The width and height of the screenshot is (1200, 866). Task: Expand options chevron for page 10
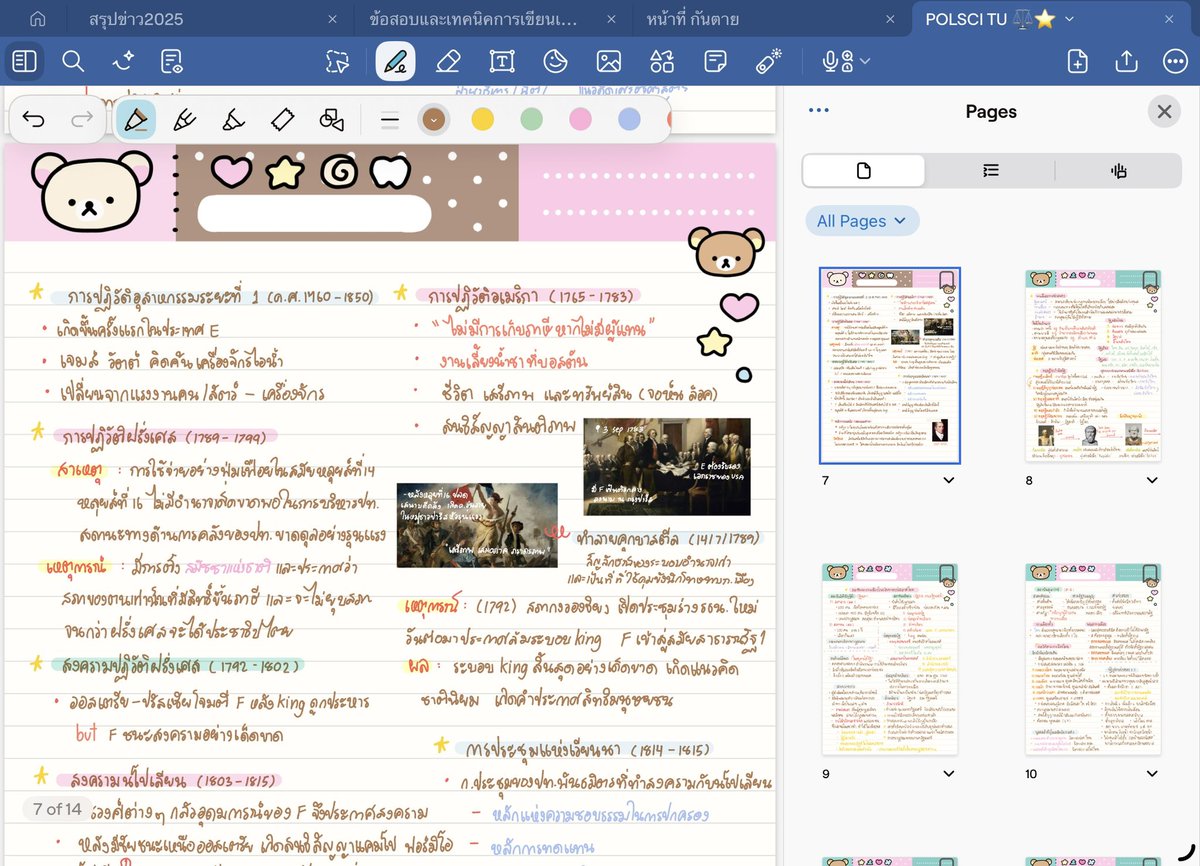(1152, 774)
